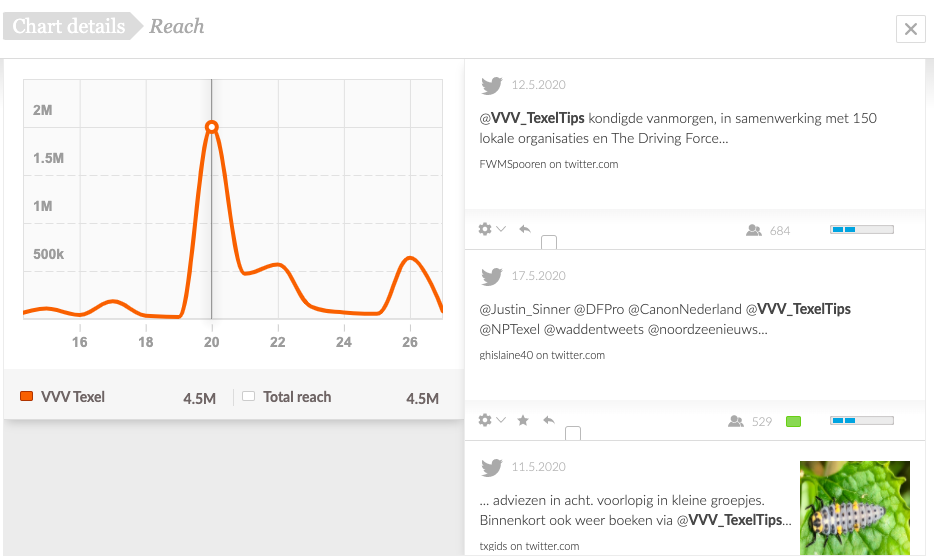Click the reply arrow on the FWMSpooren tweet

tap(525, 229)
